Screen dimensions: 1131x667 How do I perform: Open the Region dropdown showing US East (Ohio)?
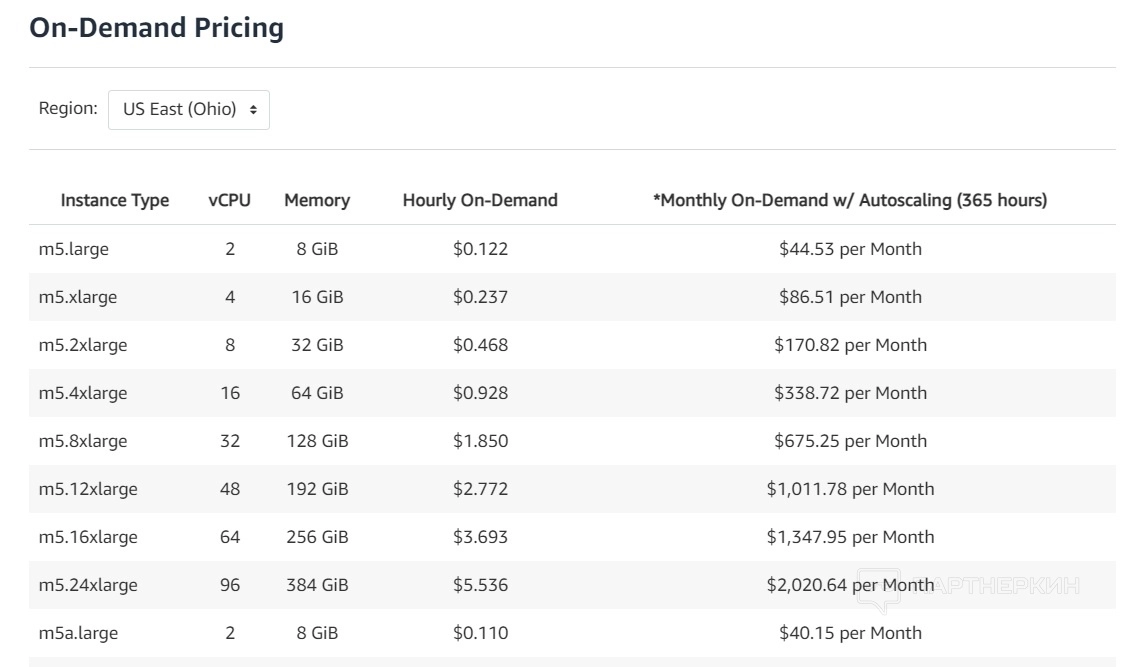(189, 110)
